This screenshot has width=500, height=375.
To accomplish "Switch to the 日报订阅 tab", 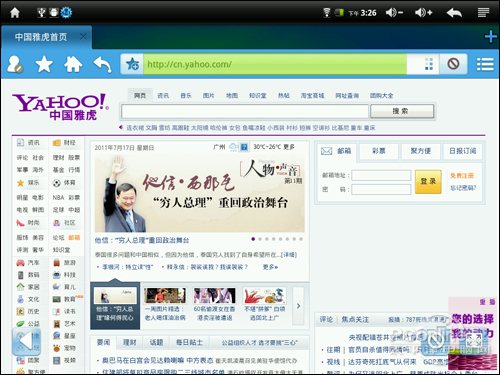I will click(x=463, y=151).
